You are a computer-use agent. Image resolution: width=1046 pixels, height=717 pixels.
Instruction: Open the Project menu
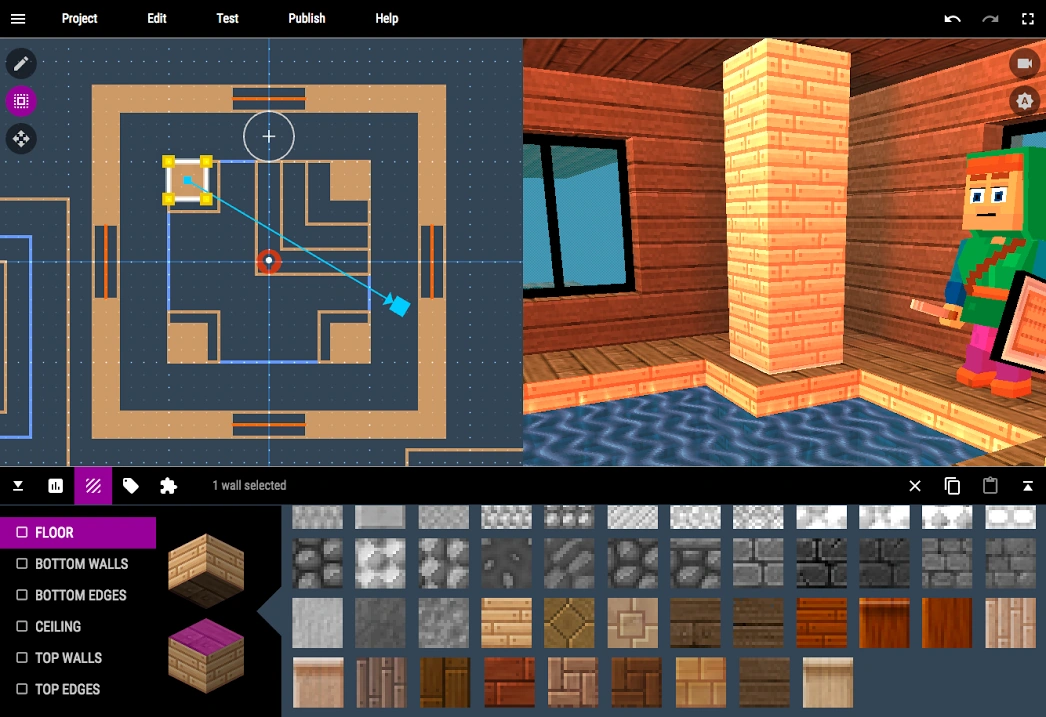click(79, 18)
